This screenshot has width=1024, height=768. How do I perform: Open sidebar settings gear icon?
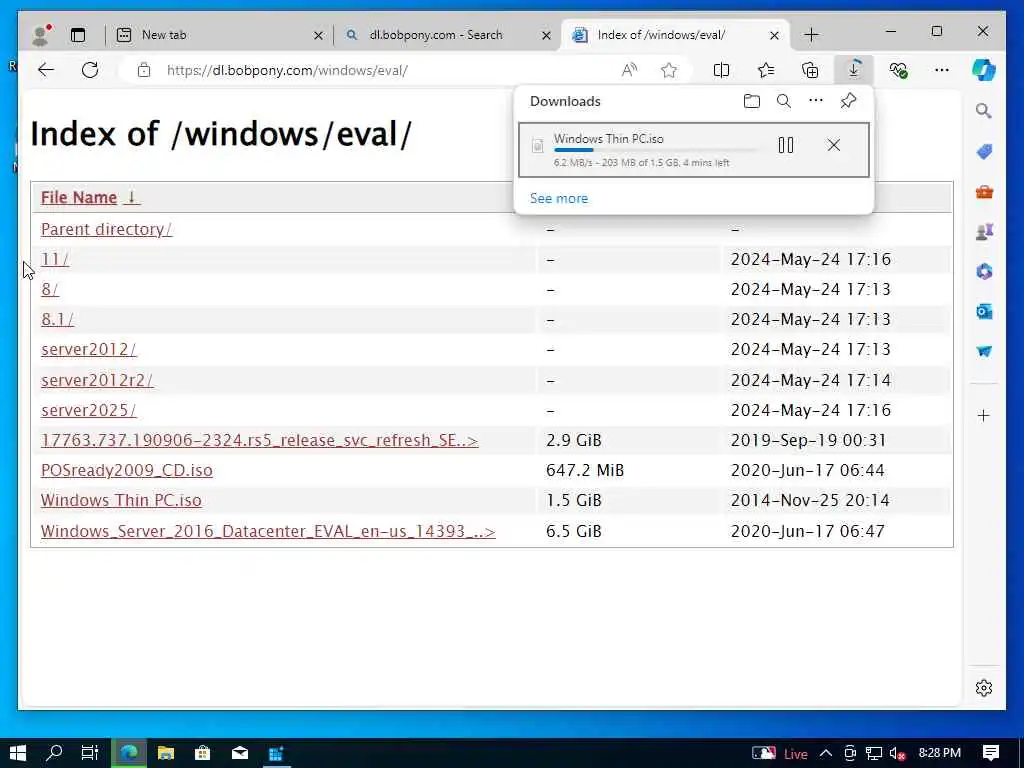[x=984, y=688]
